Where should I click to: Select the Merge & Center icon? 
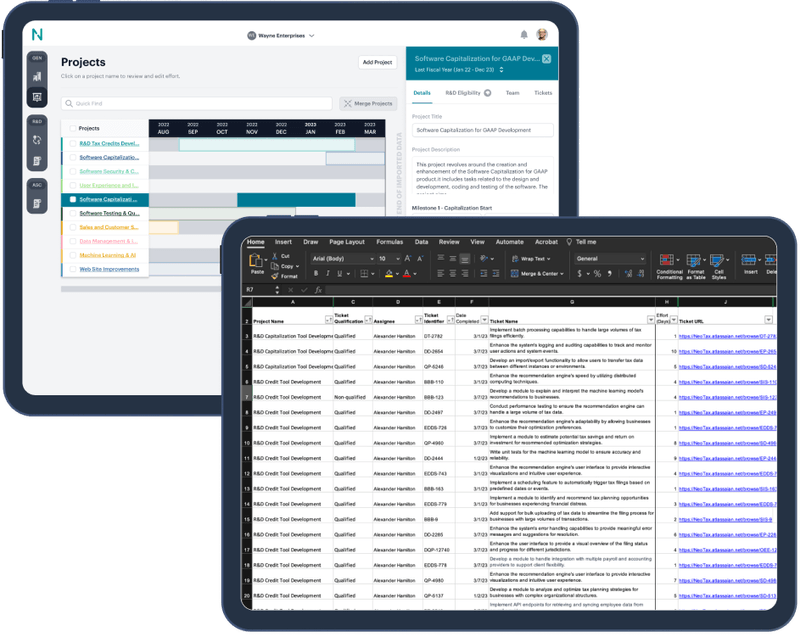514,272
